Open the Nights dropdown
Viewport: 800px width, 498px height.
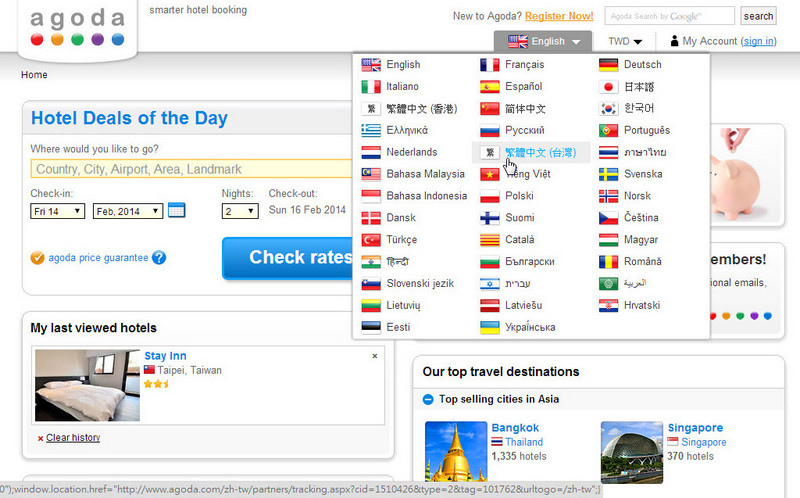tap(240, 211)
